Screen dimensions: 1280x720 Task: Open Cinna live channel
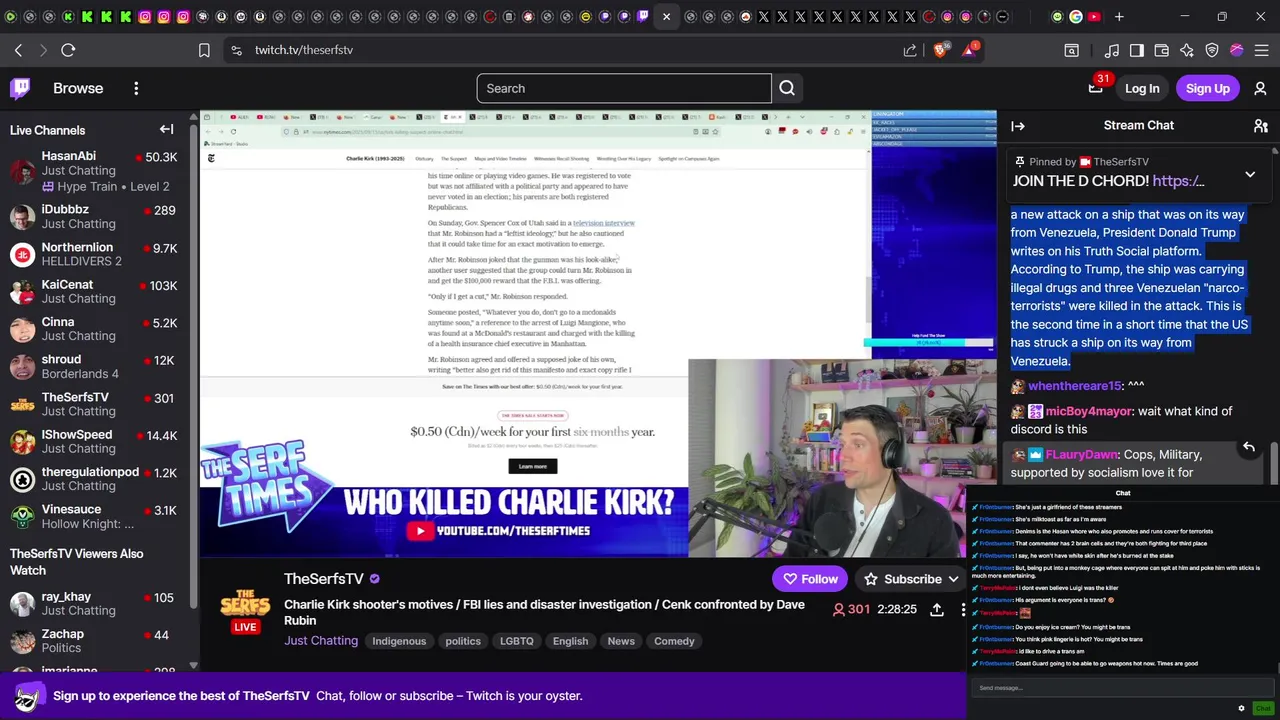(x=95, y=328)
